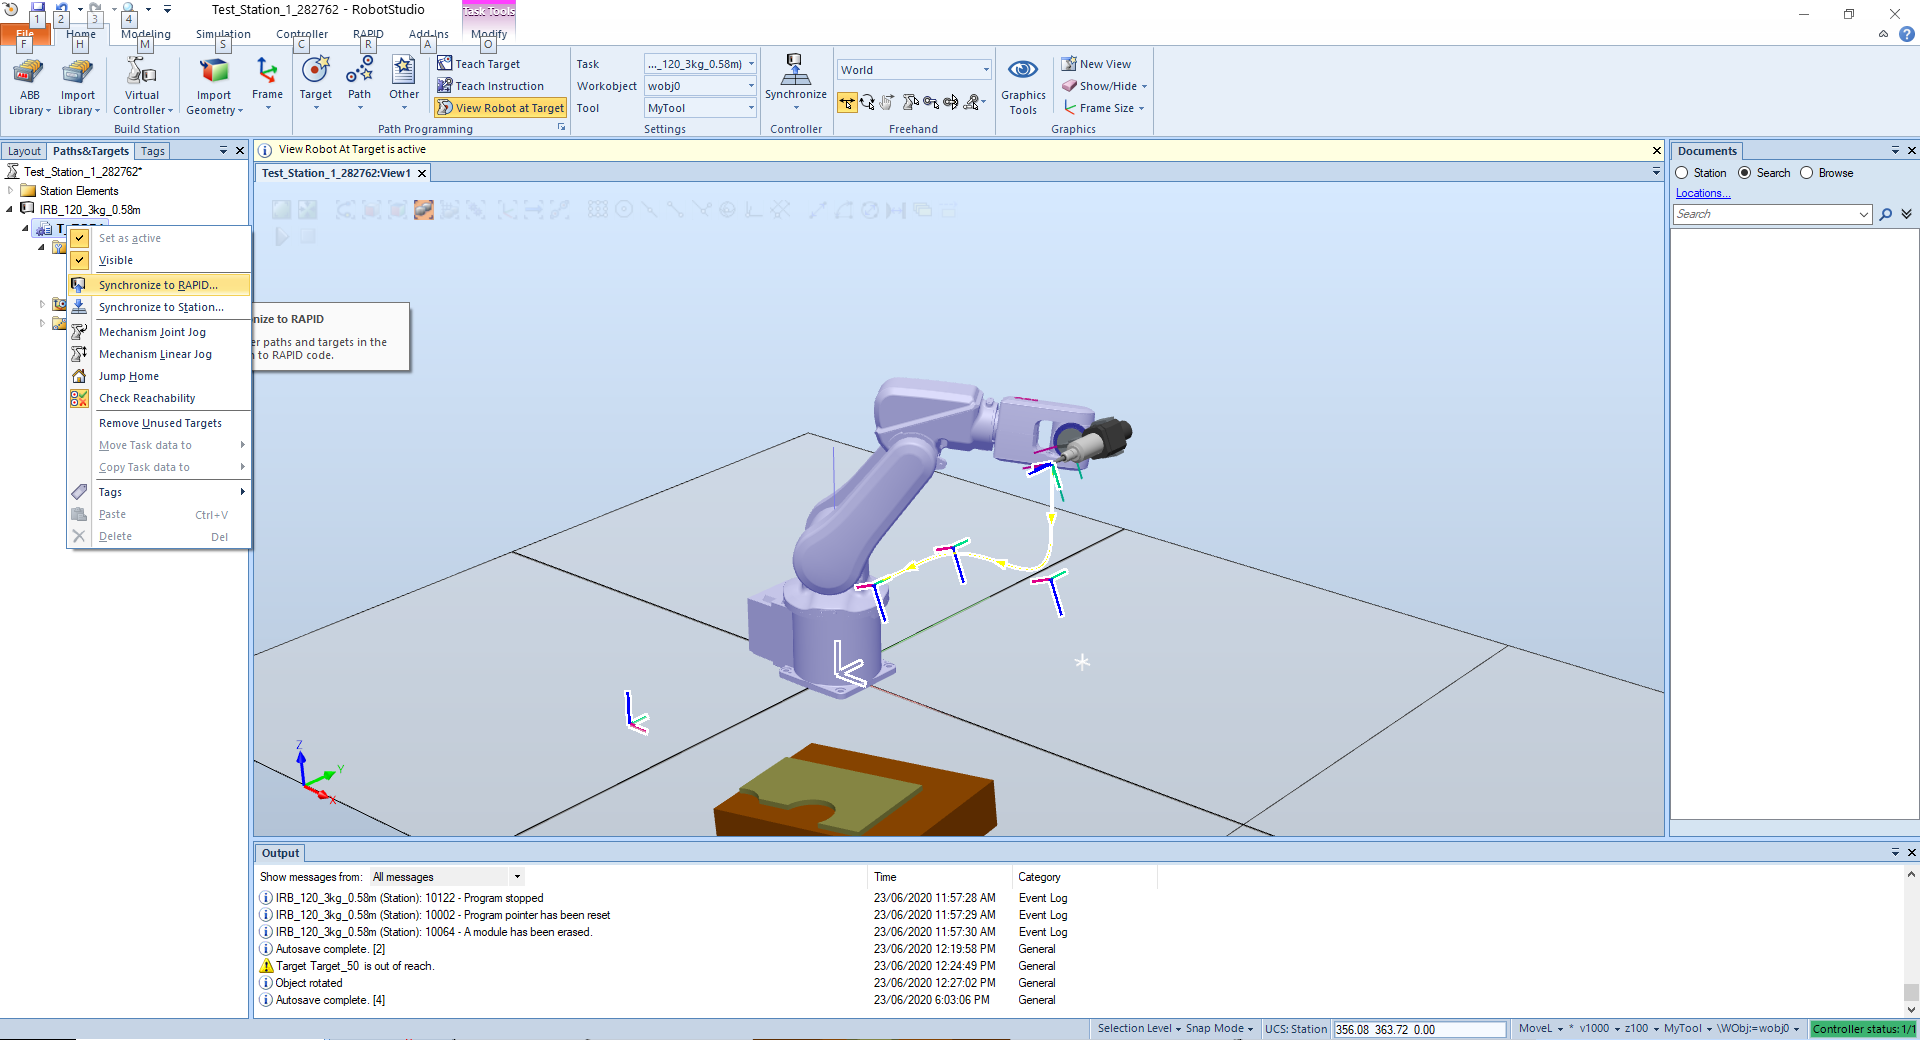The height and width of the screenshot is (1040, 1920).
Task: Click the Documents search input field
Action: point(1765,214)
